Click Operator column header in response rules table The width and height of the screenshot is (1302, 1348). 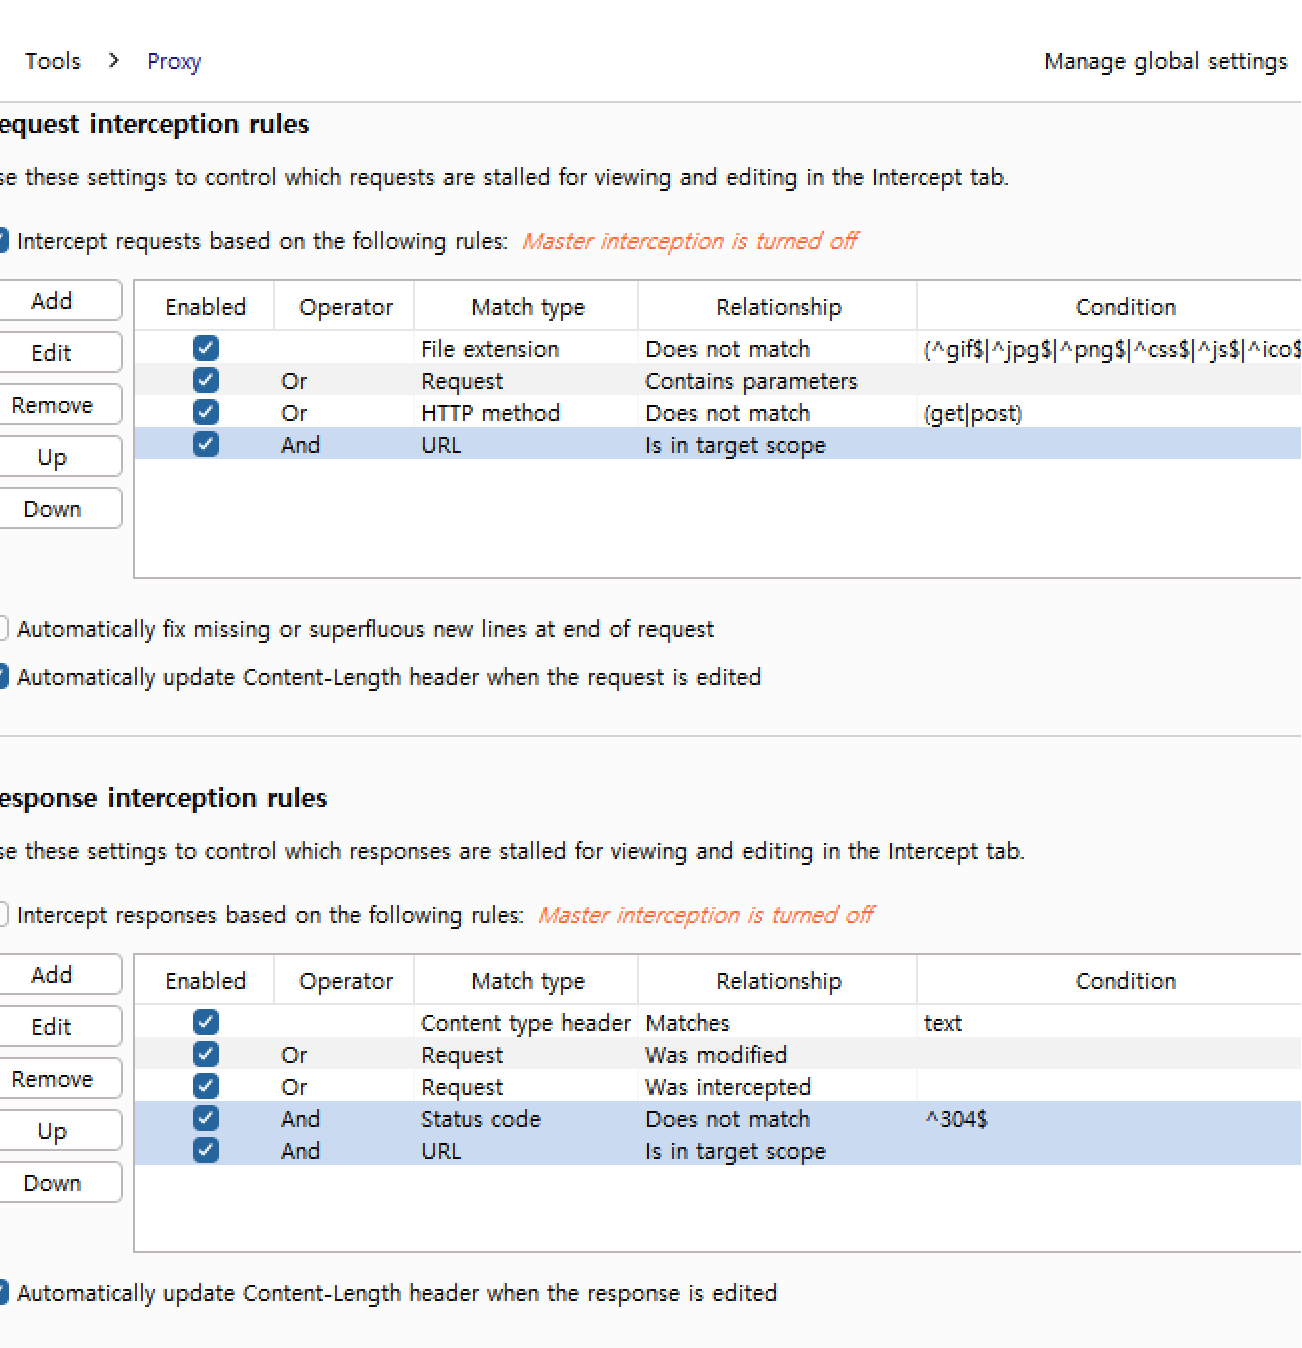click(346, 981)
